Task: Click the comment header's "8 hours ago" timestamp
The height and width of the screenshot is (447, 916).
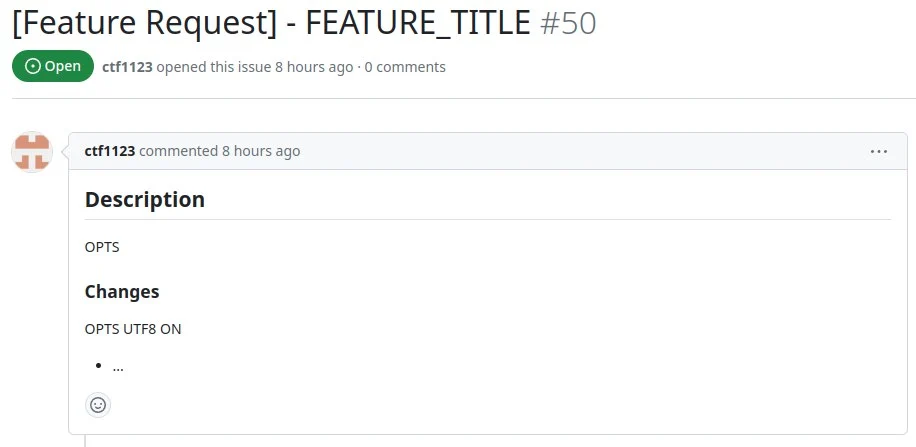Action: pyautogui.click(x=261, y=151)
